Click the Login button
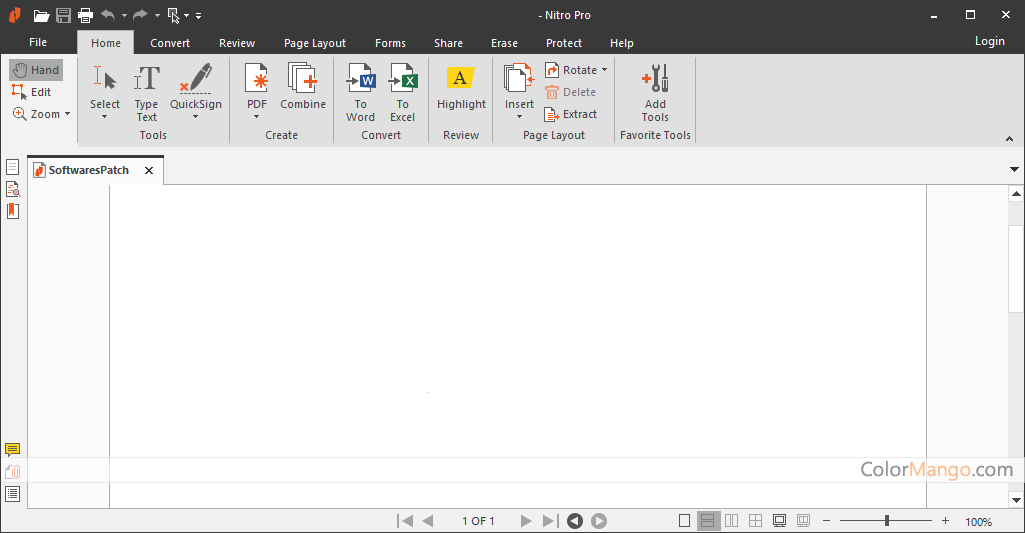 (989, 42)
